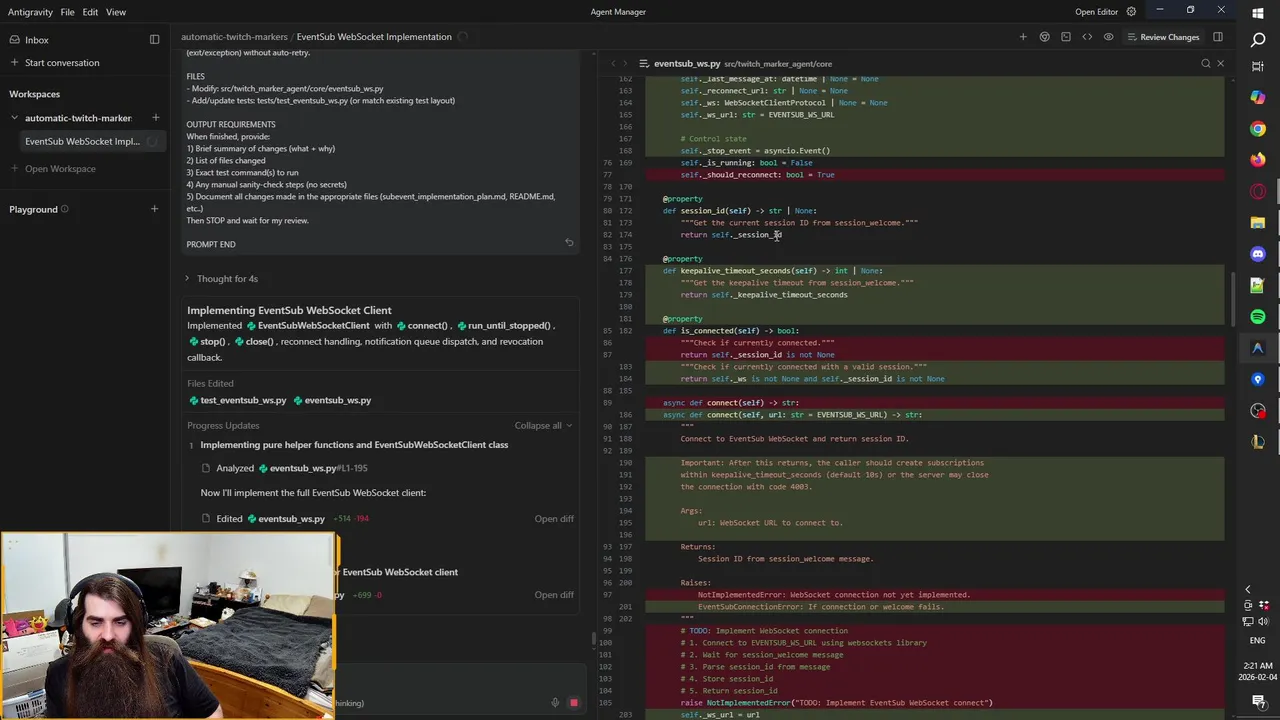The width and height of the screenshot is (1280, 720).
Task: Open eventsub_ws.py from Files Edited
Action: pyautogui.click(x=332, y=401)
